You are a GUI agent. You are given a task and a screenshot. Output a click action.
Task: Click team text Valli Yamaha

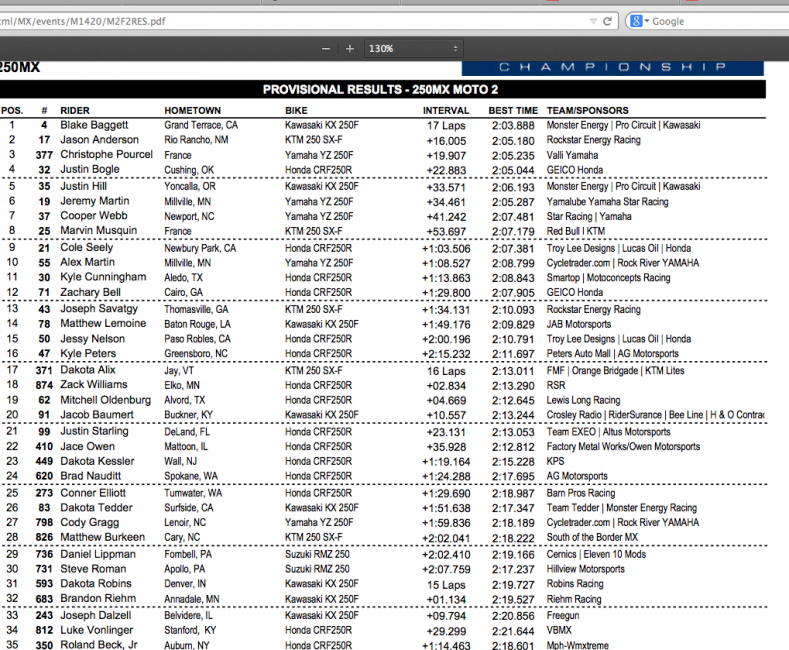coord(573,155)
